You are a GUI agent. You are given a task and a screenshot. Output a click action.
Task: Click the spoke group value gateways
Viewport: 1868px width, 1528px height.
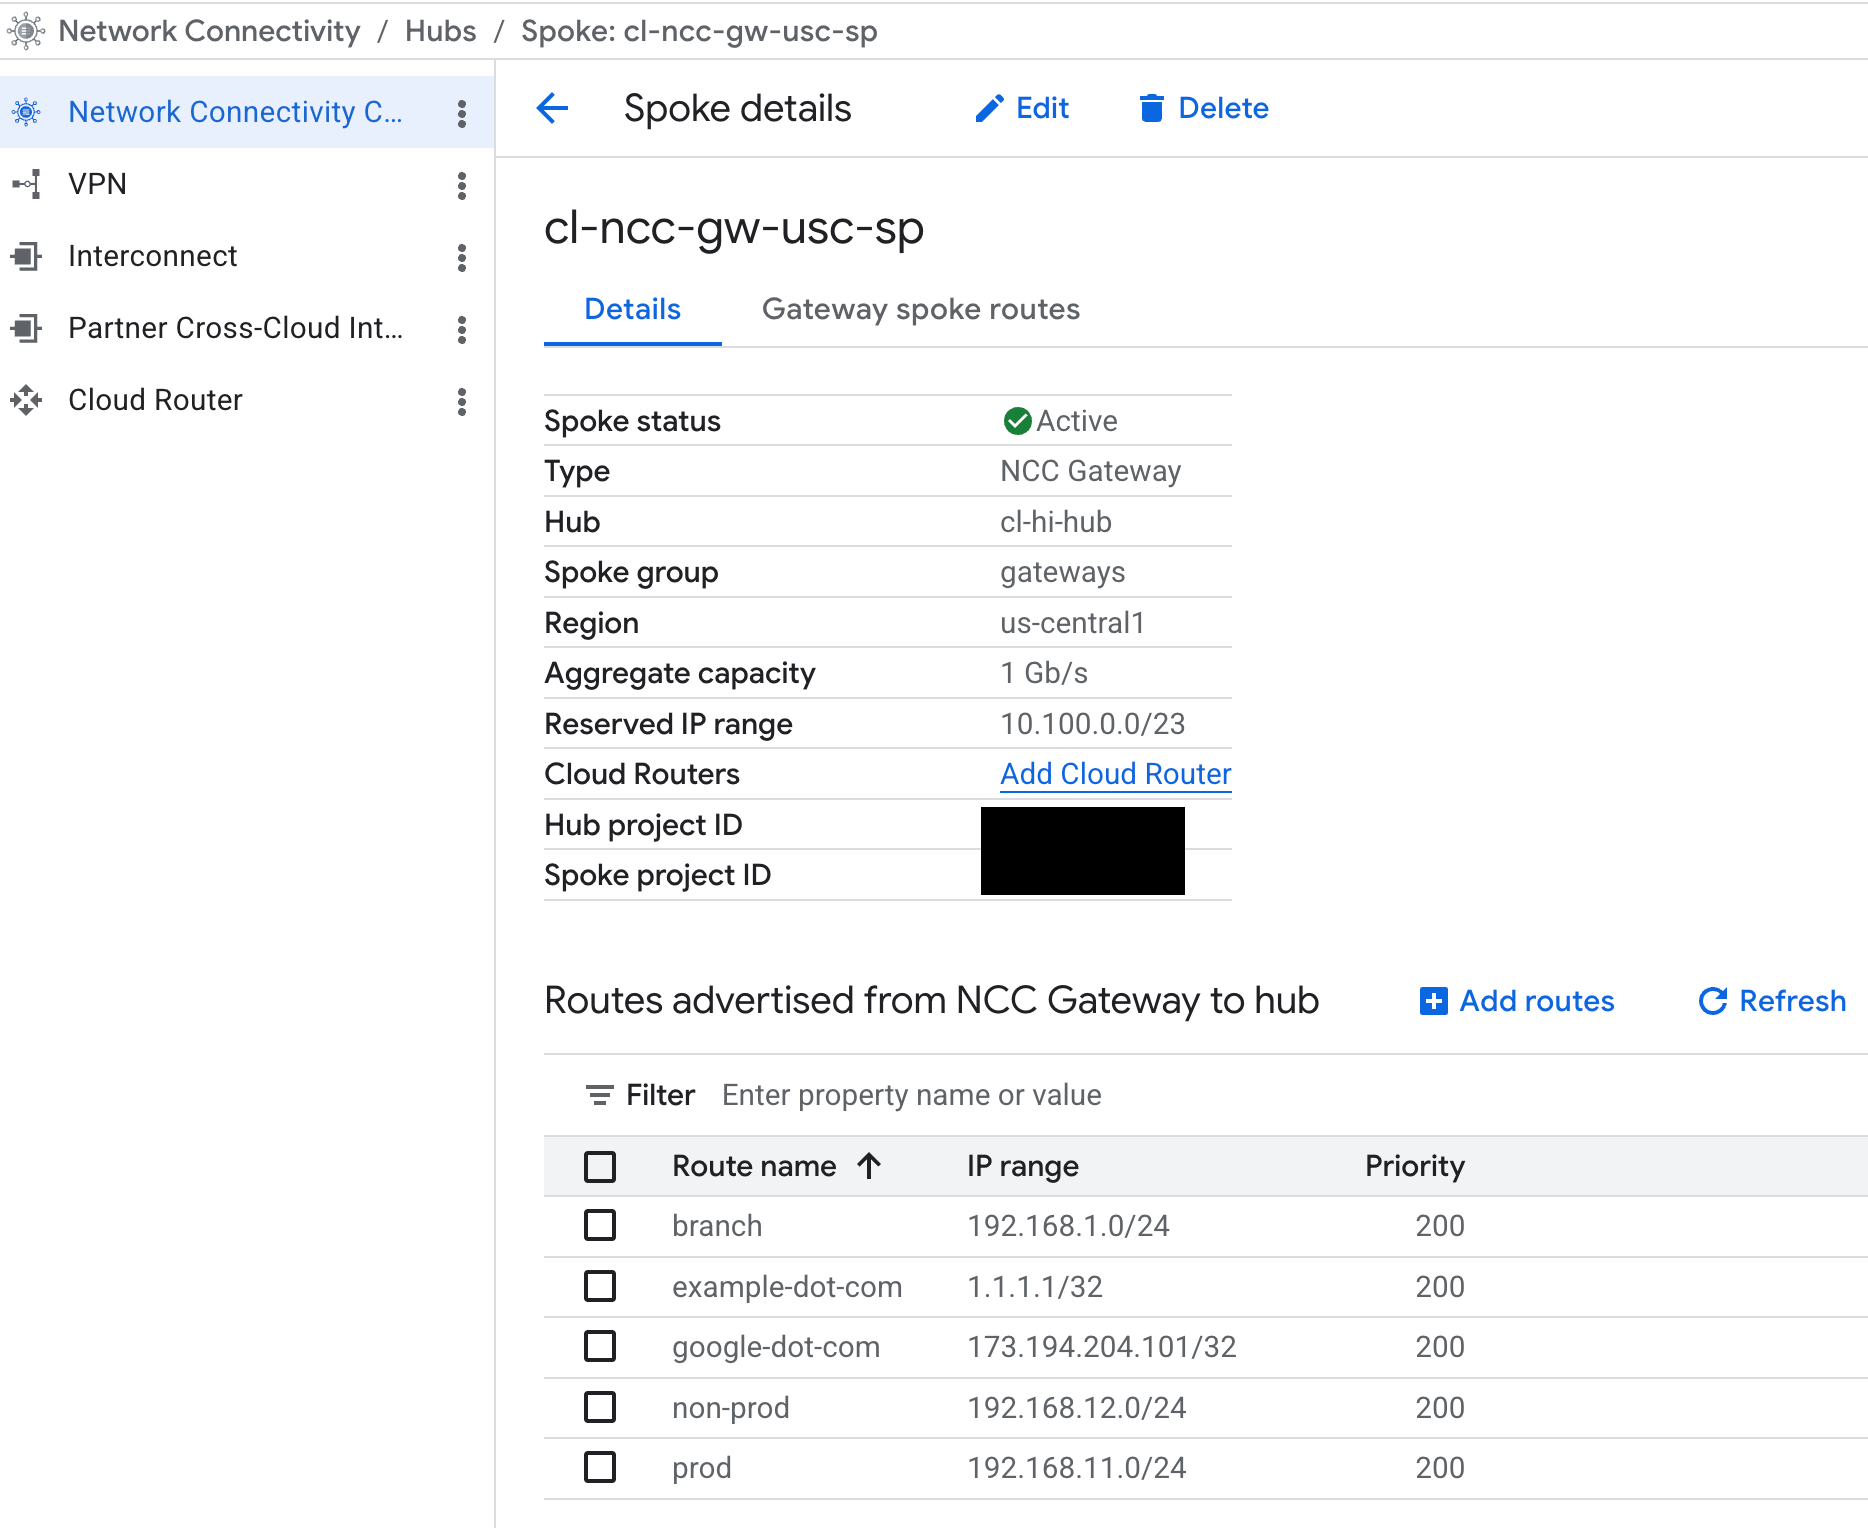coord(1063,572)
